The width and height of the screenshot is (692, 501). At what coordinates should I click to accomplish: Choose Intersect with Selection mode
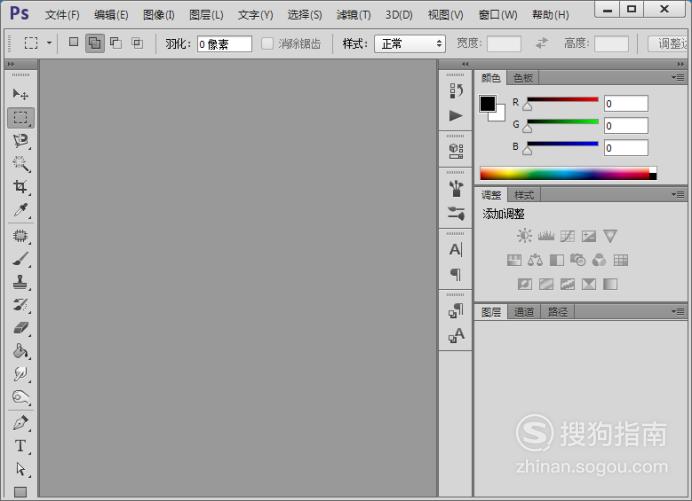tap(137, 43)
